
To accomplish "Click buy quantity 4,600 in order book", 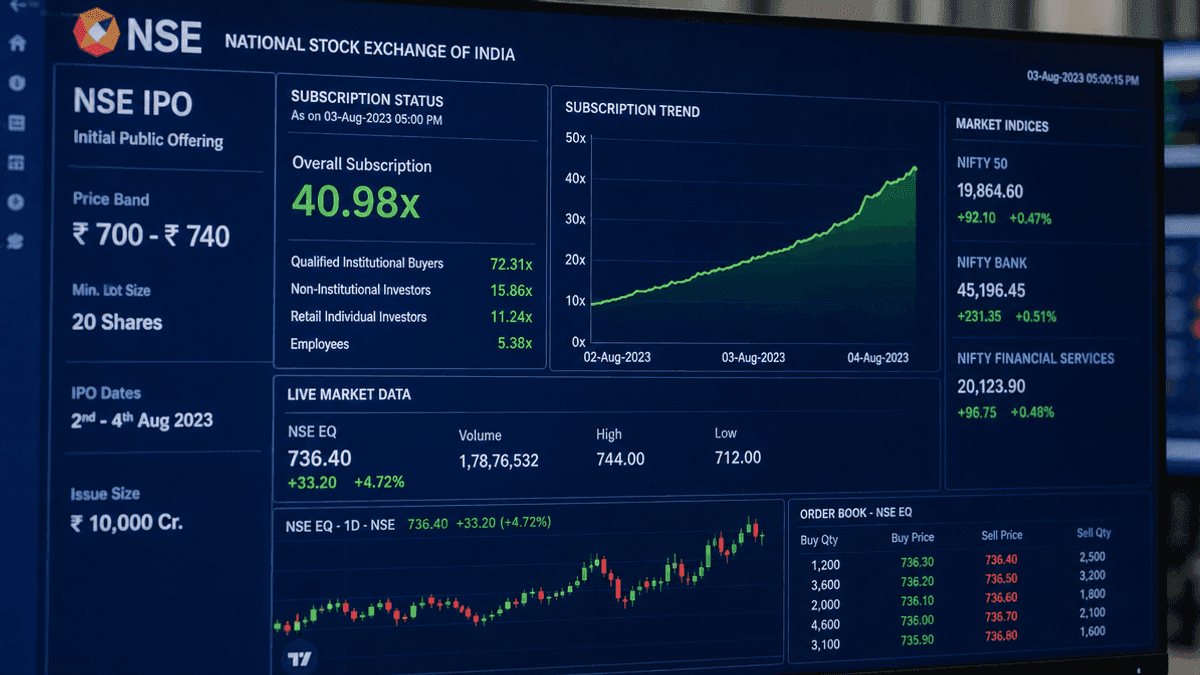I will point(825,625).
